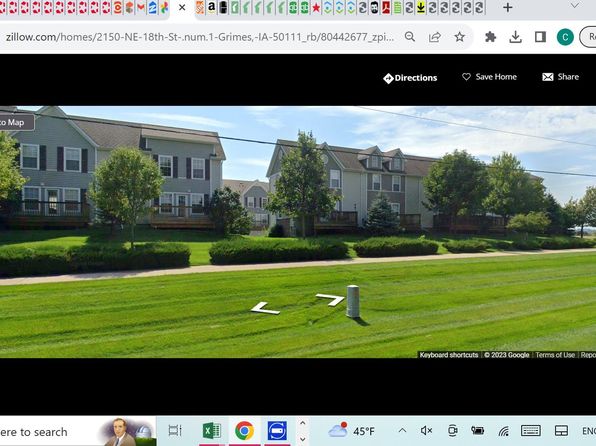Toggle the browser side panel
This screenshot has width=596, height=446.
(x=540, y=37)
